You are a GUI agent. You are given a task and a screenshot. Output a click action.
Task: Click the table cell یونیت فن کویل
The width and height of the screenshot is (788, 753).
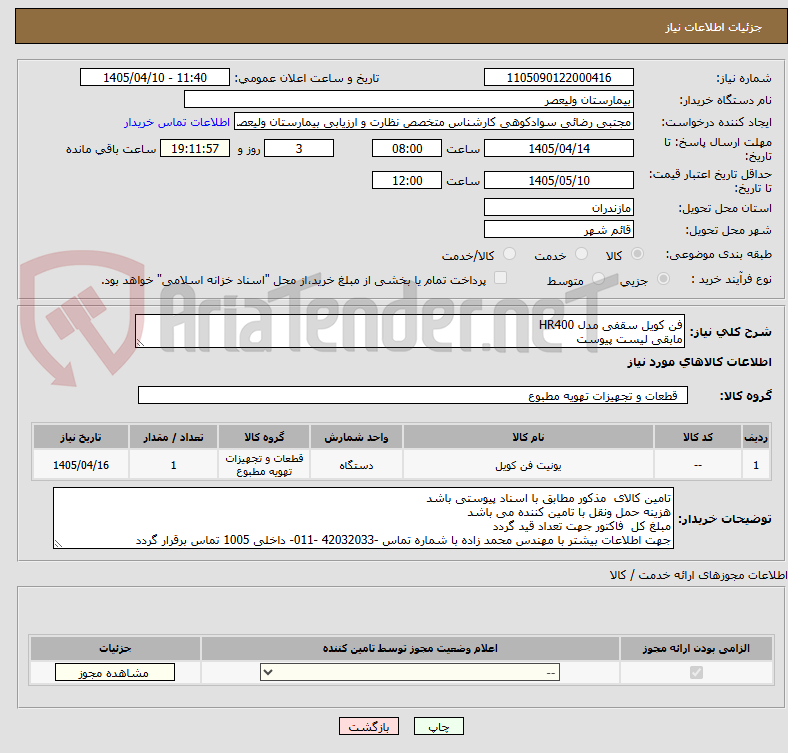[528, 465]
